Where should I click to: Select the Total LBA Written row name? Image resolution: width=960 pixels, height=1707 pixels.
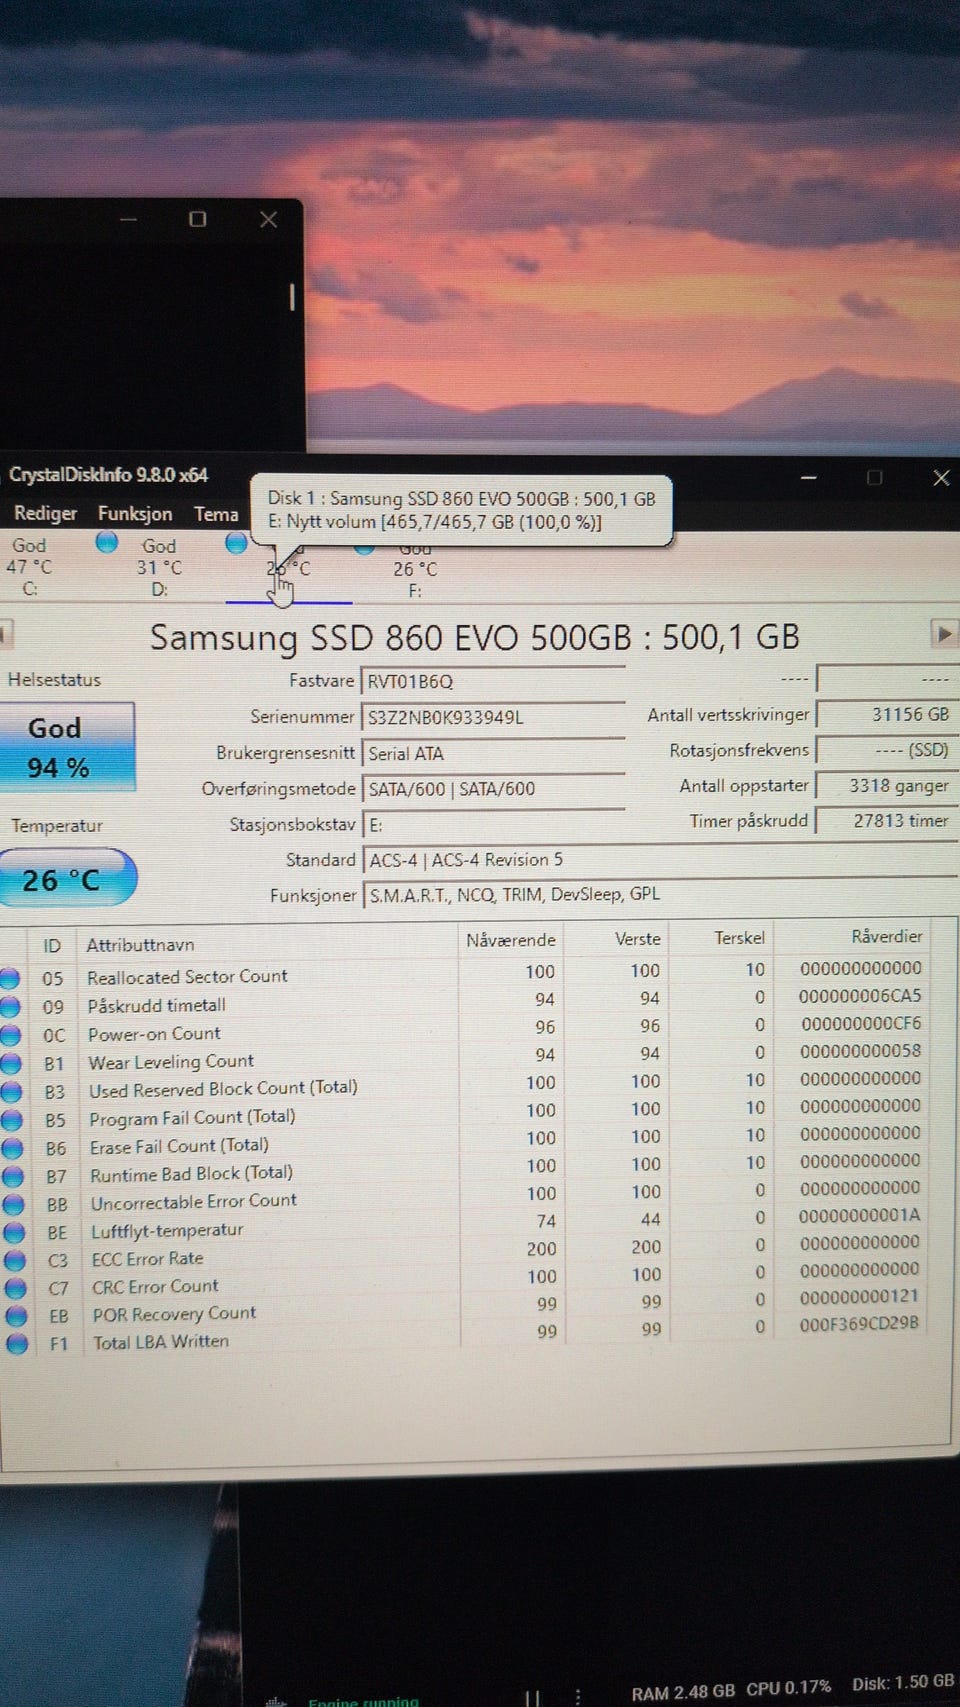161,1342
